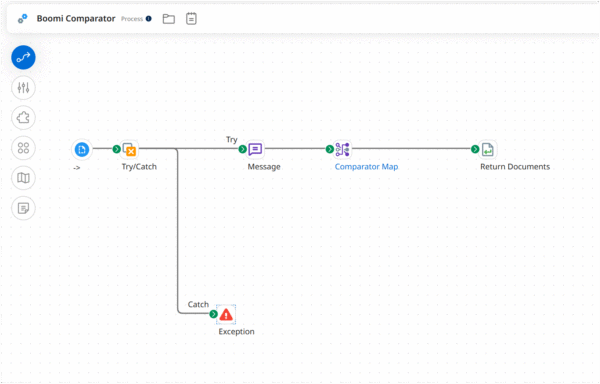Open the Comparator Map link label
600x384 pixels.
click(x=366, y=167)
